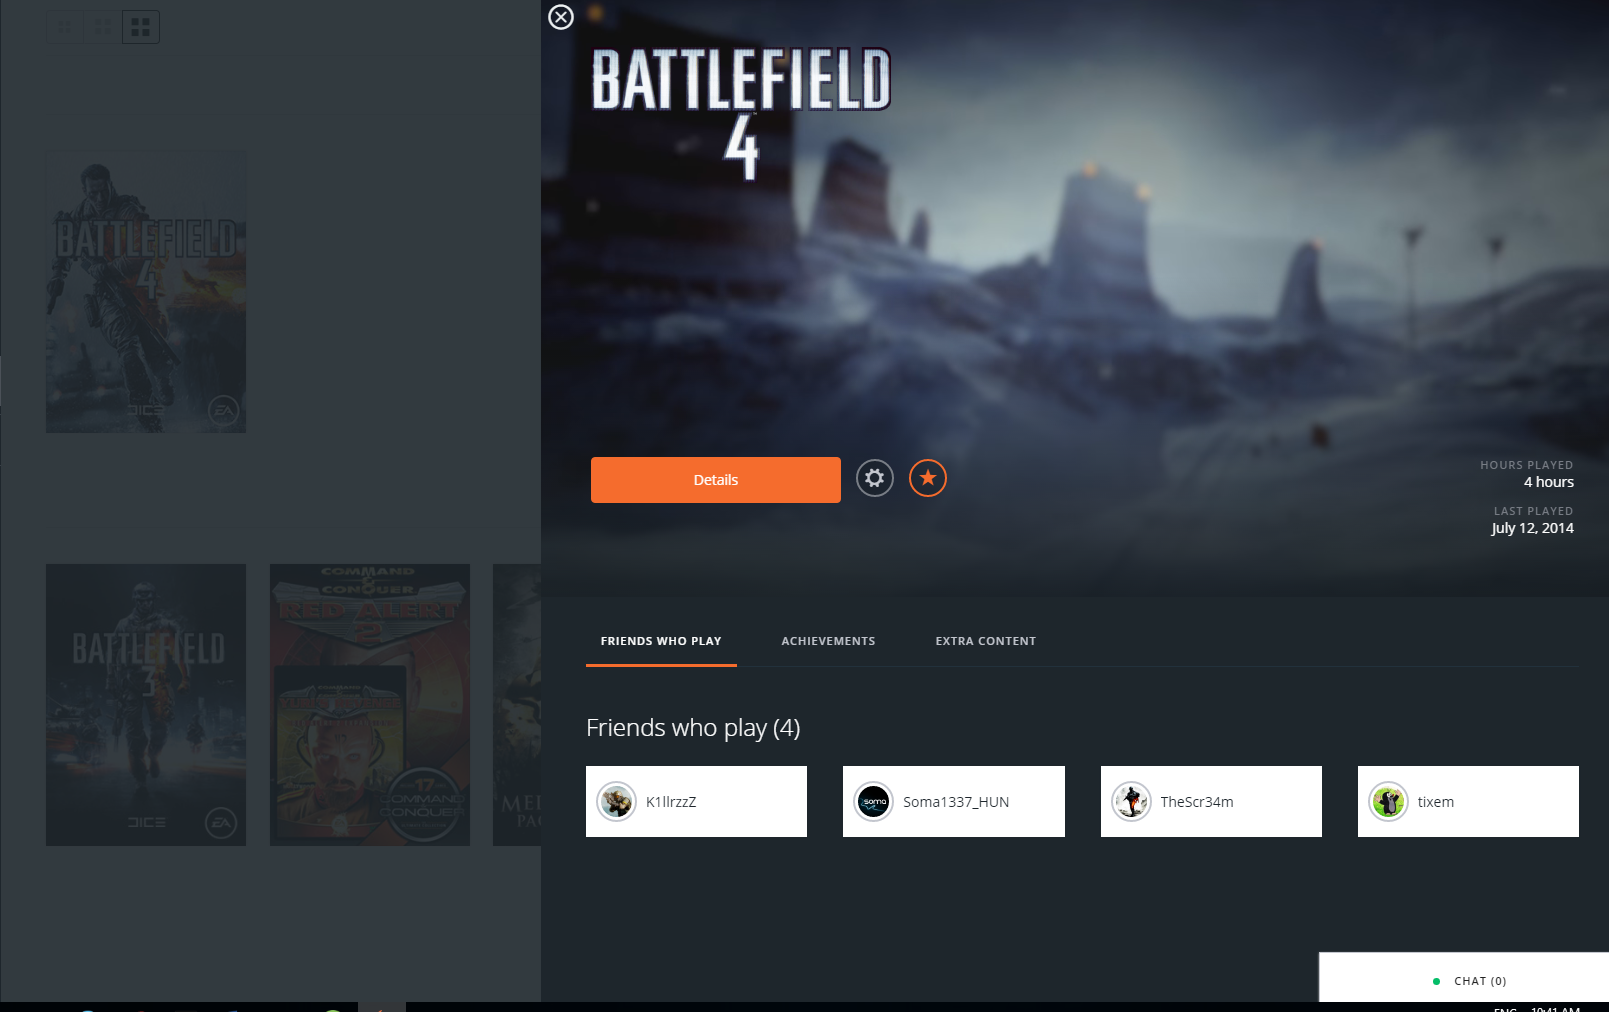Click Soma1337_HUN's avatar picture

click(x=874, y=802)
